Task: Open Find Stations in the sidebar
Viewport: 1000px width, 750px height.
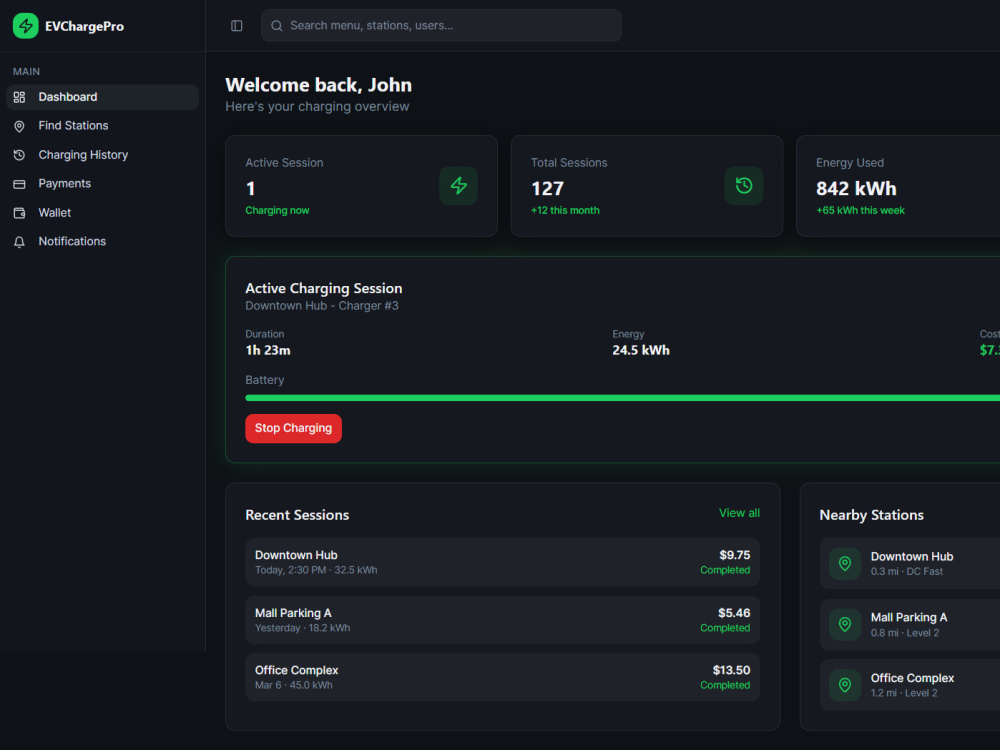Action: click(103, 126)
